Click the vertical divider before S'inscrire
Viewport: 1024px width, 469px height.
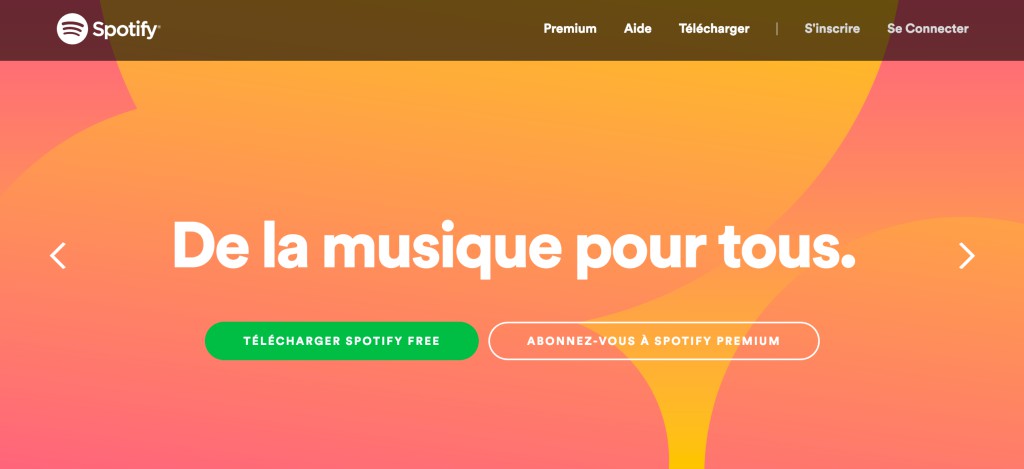point(776,29)
